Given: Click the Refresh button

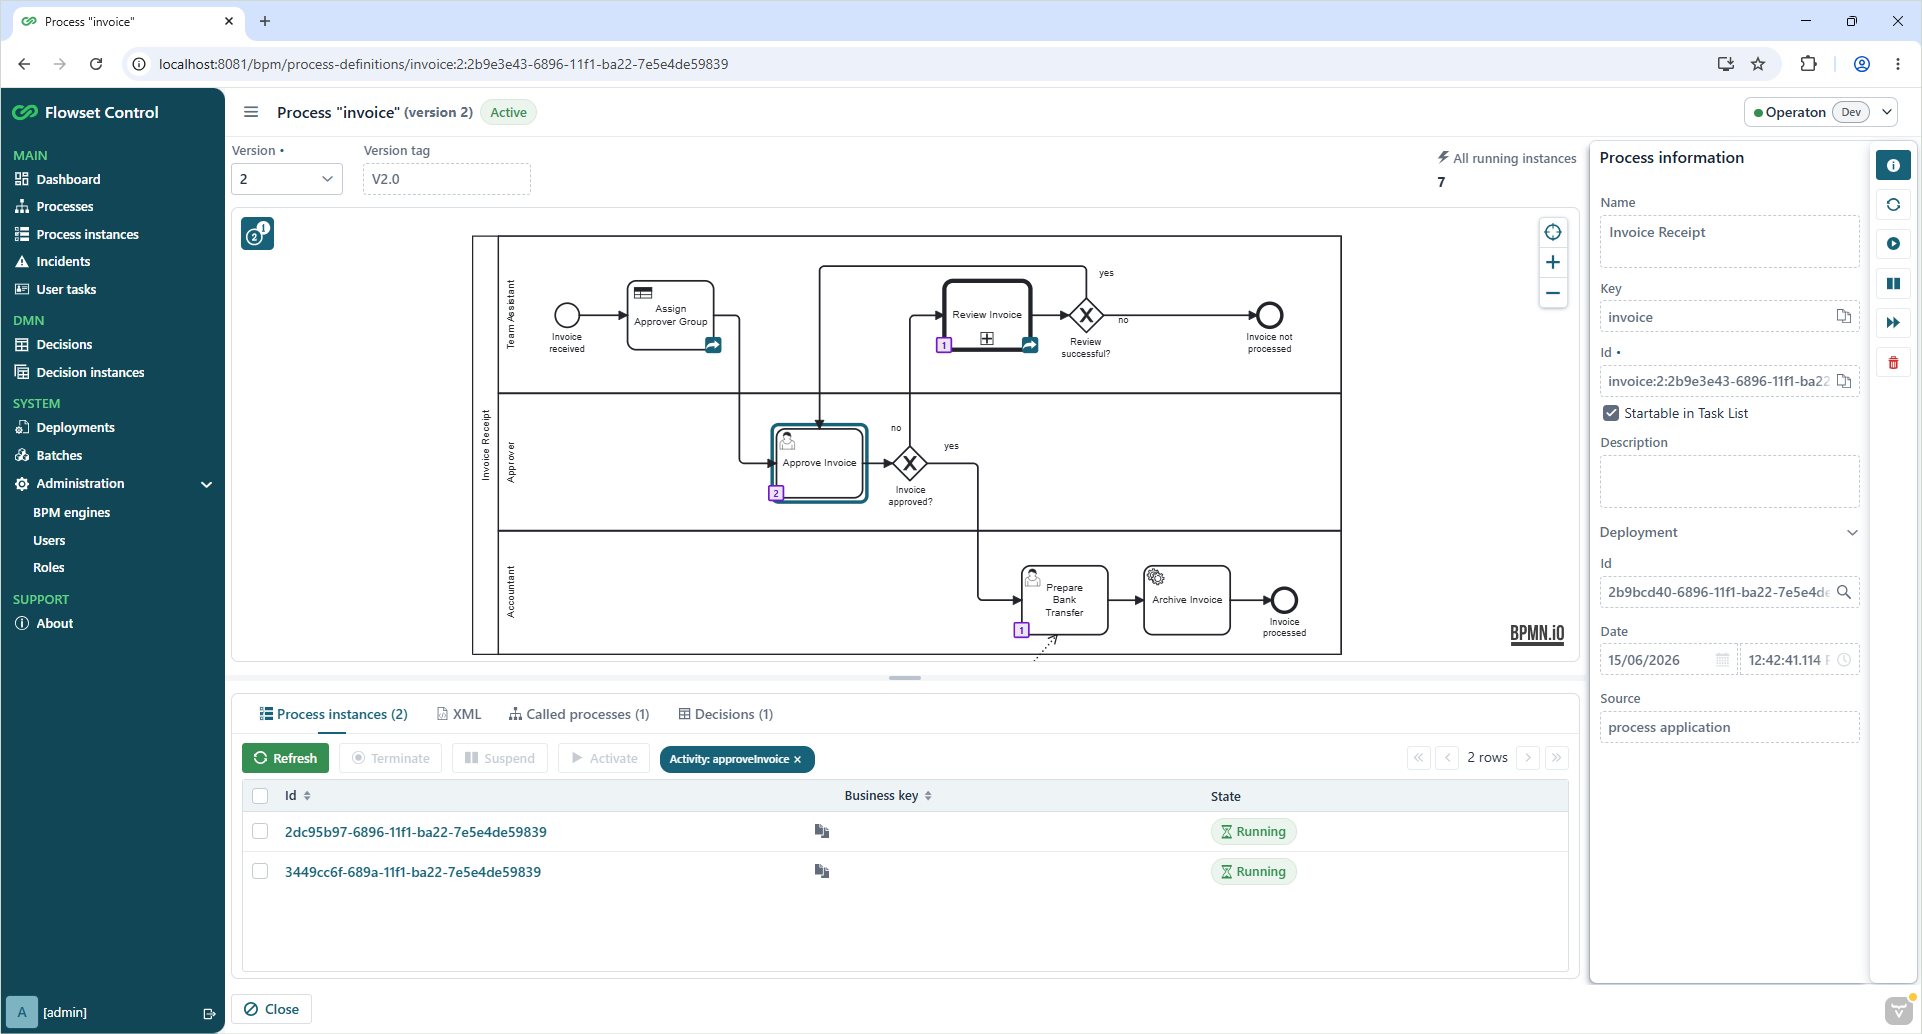Looking at the screenshot, I should [285, 758].
